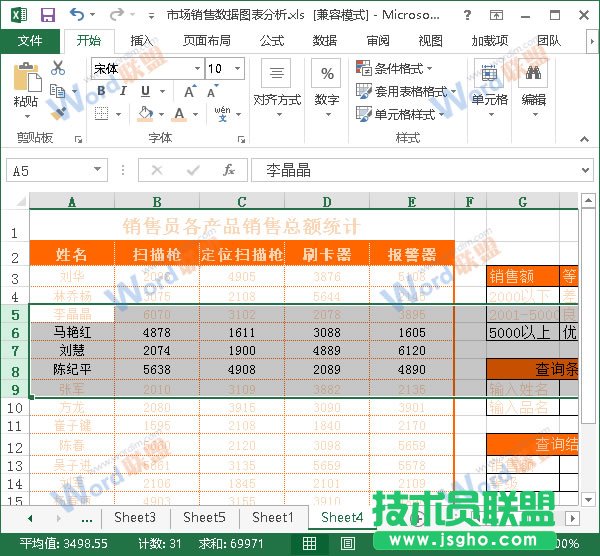Select column B header
This screenshot has height=556, width=600.
pyautogui.click(x=157, y=201)
